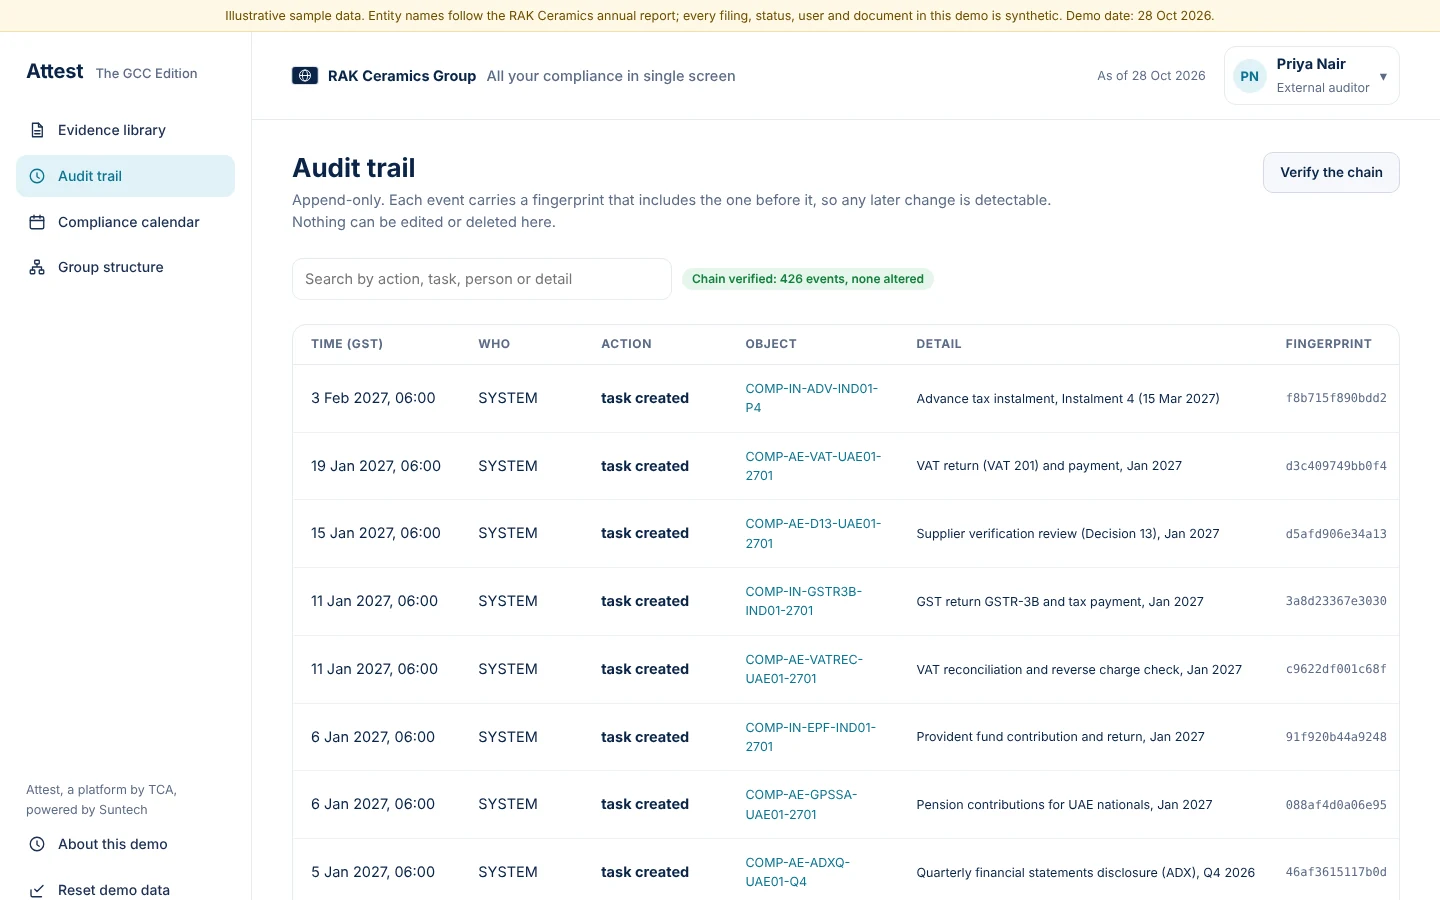Open task link COMP-IN-ADV-IND01-P4
This screenshot has width=1440, height=900.
(x=811, y=398)
